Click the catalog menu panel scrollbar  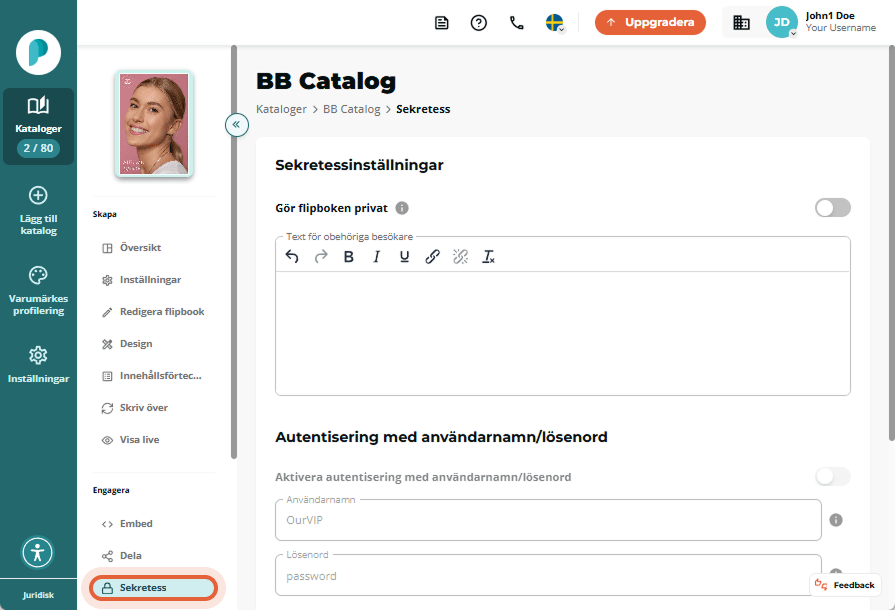[x=233, y=252]
